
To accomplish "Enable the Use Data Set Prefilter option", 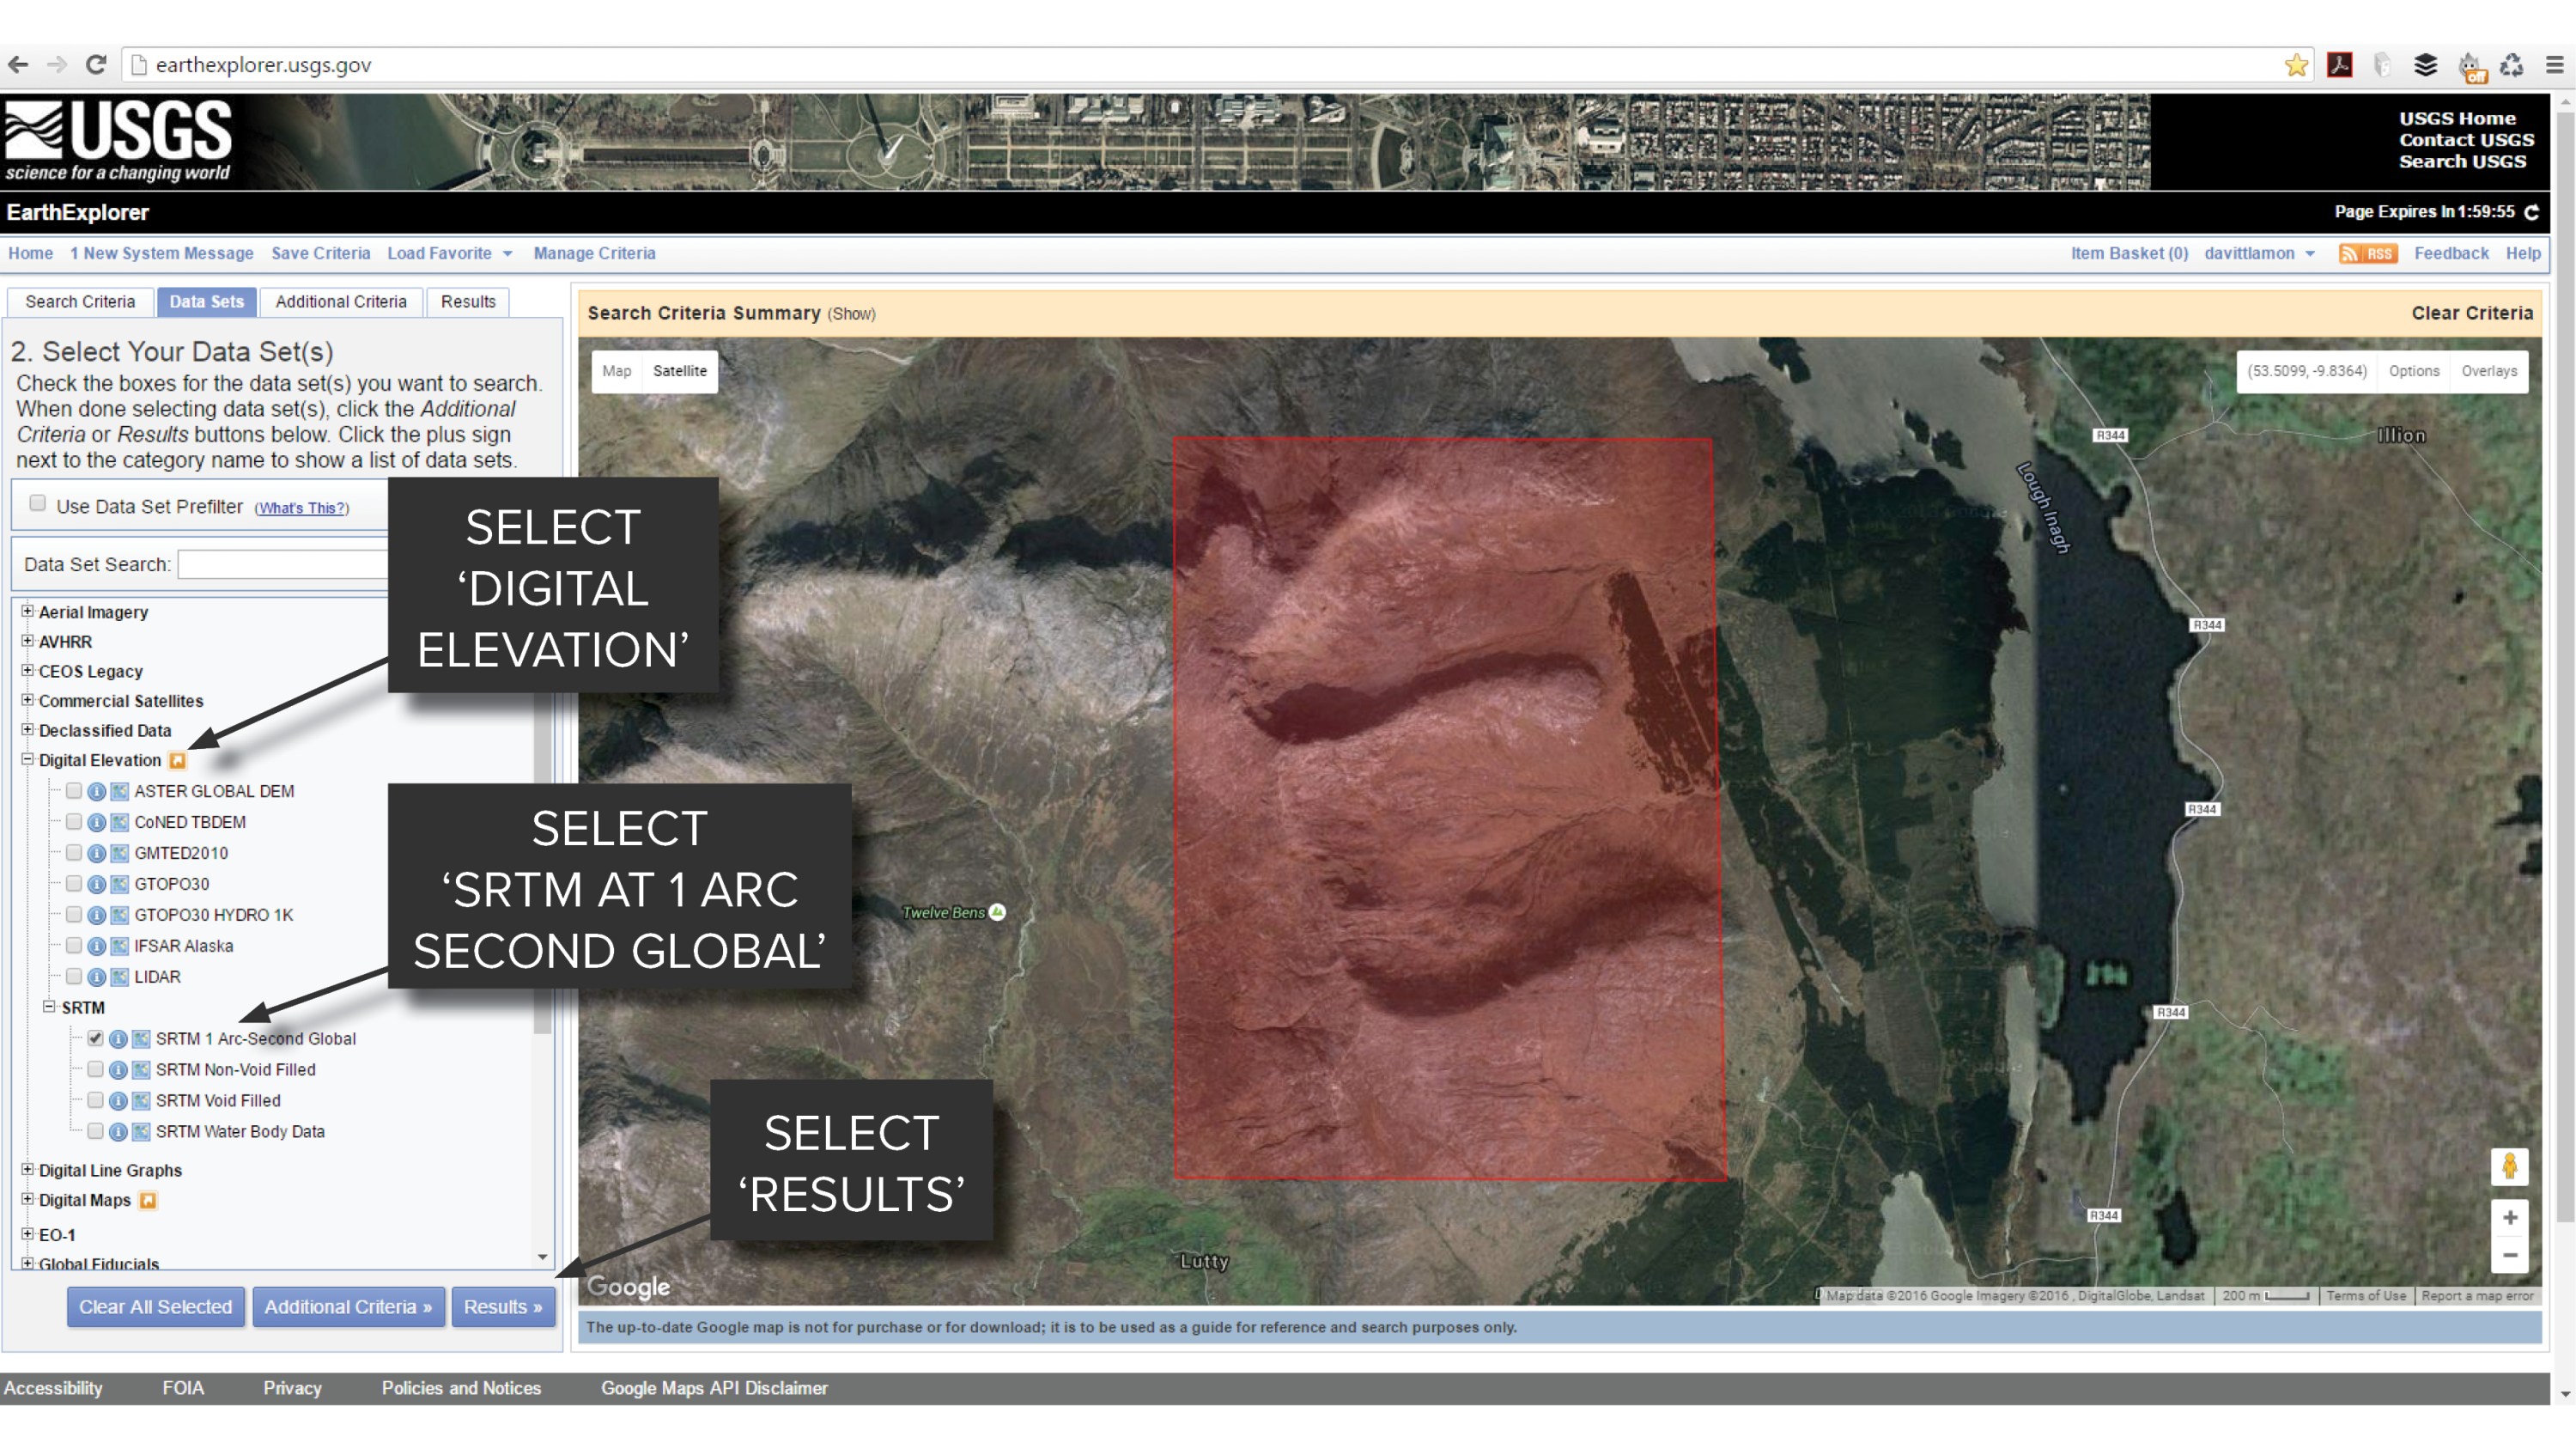I will 37,503.
